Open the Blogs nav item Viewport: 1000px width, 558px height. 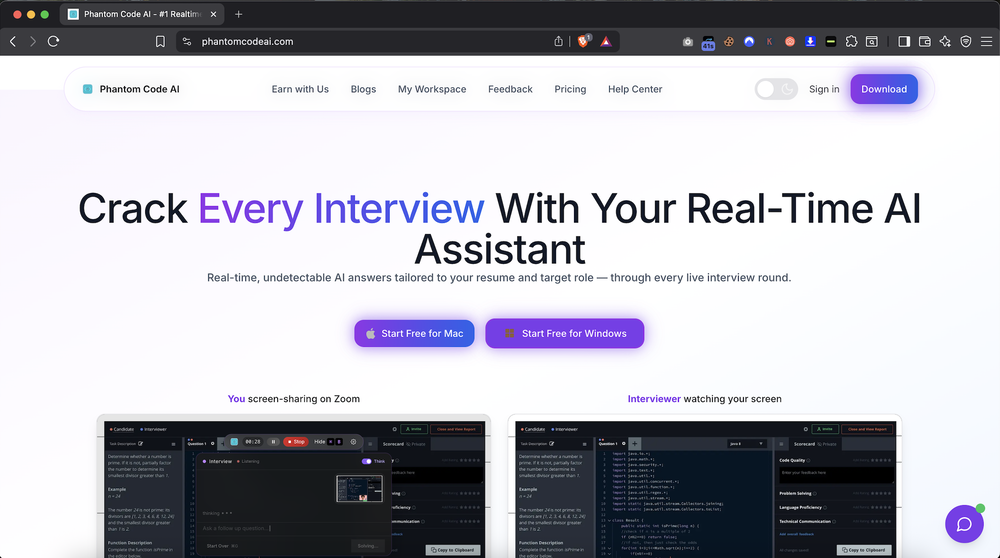[364, 89]
